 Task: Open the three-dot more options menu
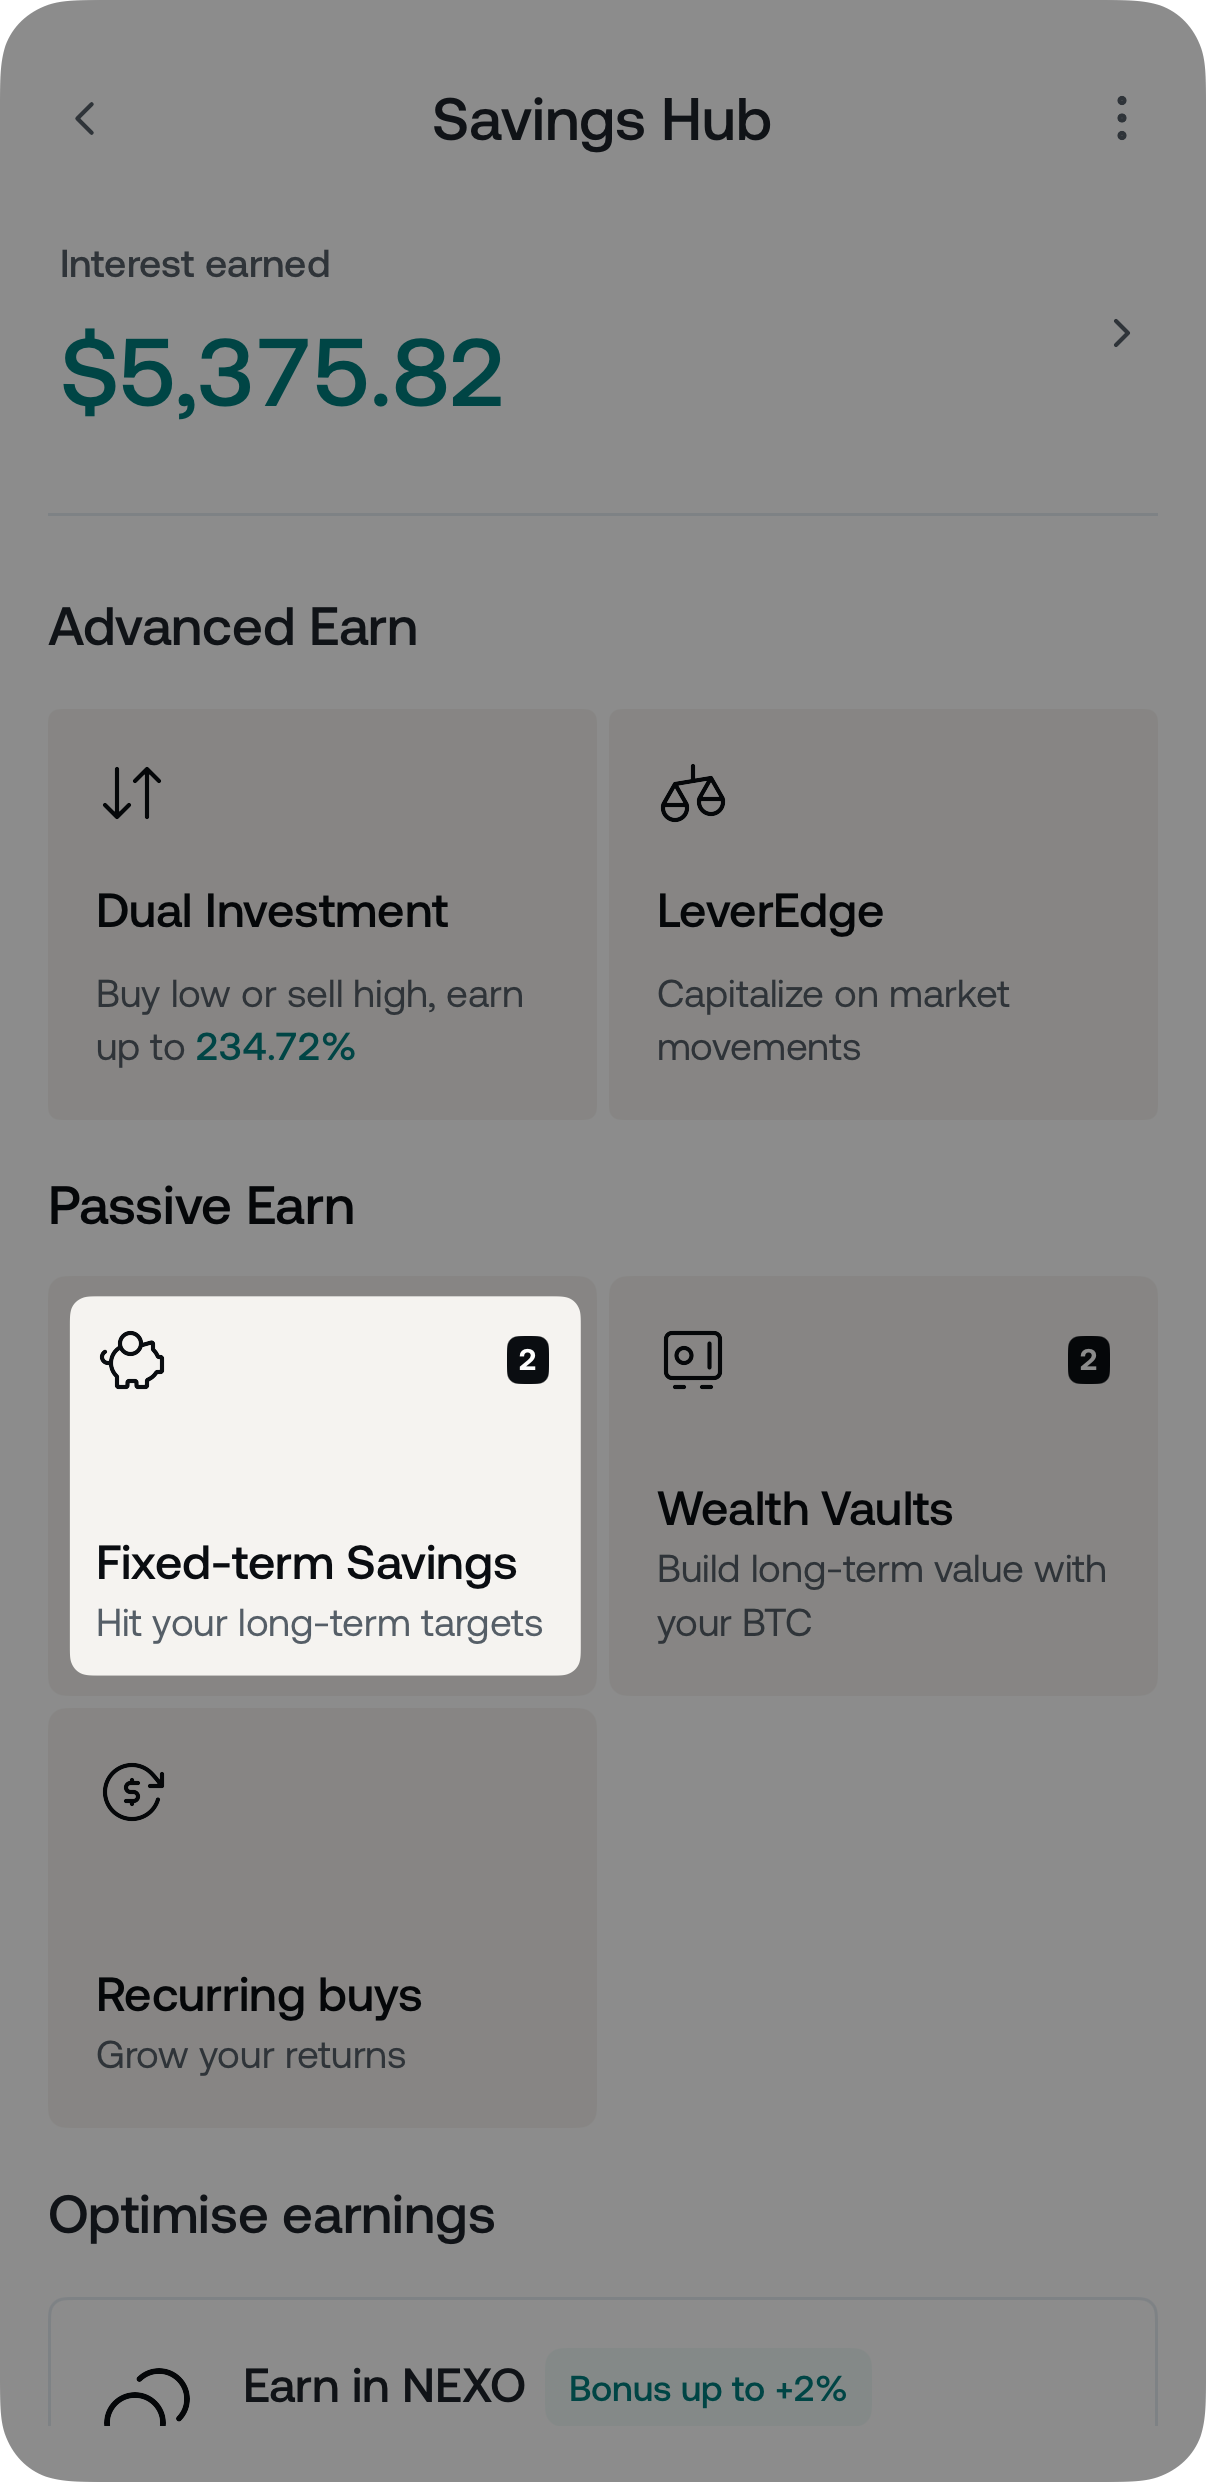click(1121, 119)
